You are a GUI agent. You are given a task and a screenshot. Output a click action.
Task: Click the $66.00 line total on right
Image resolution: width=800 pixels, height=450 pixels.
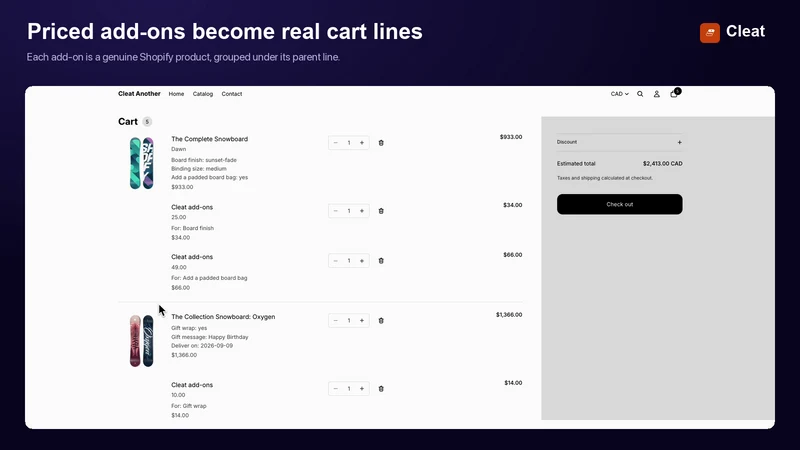[512, 255]
